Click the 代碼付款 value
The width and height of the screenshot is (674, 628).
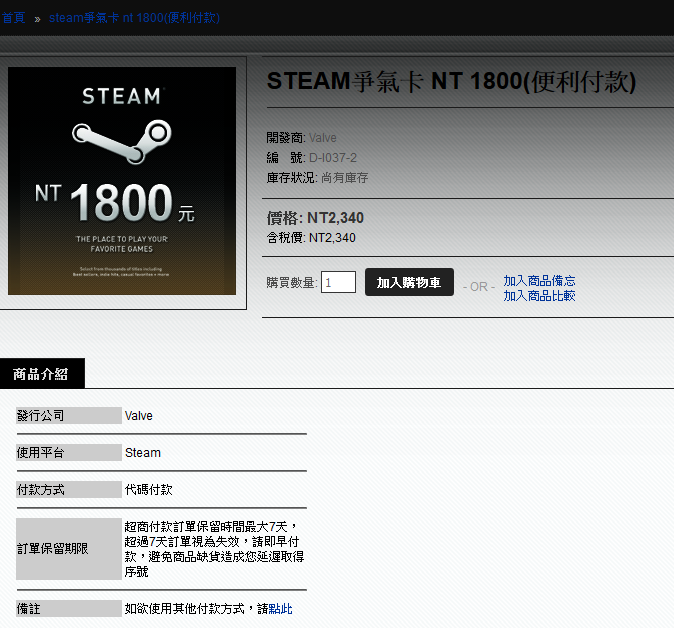pyautogui.click(x=148, y=490)
